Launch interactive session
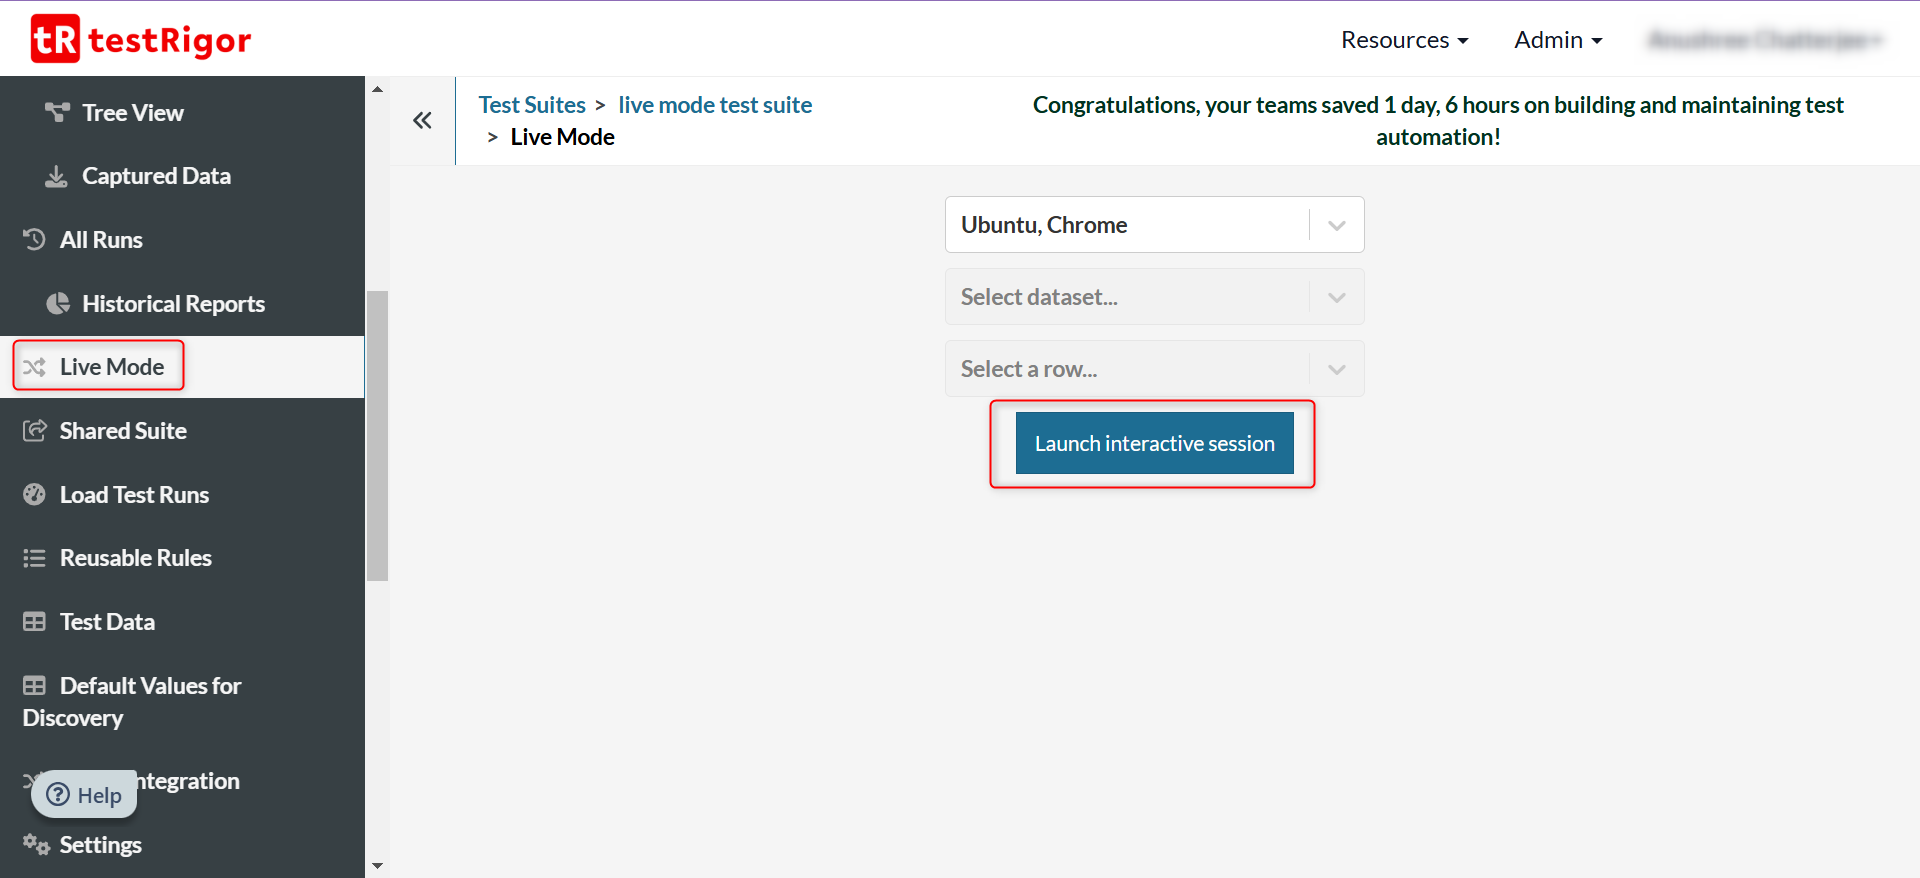The height and width of the screenshot is (878, 1920). (x=1154, y=443)
